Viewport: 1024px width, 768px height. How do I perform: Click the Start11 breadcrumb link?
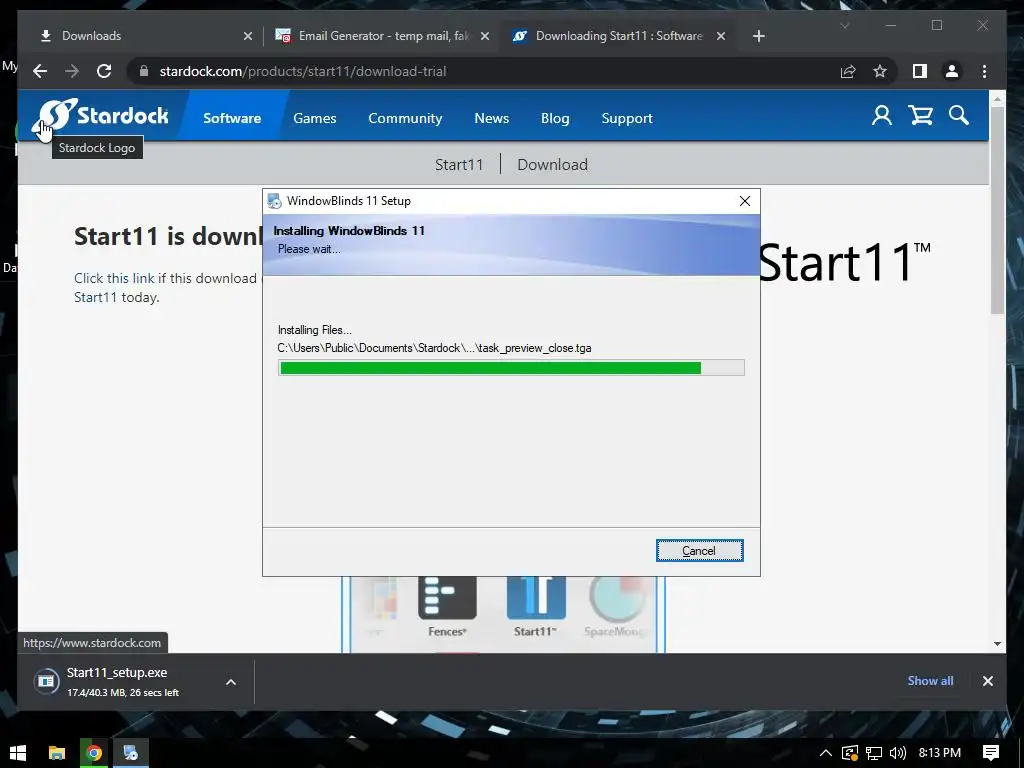(459, 165)
